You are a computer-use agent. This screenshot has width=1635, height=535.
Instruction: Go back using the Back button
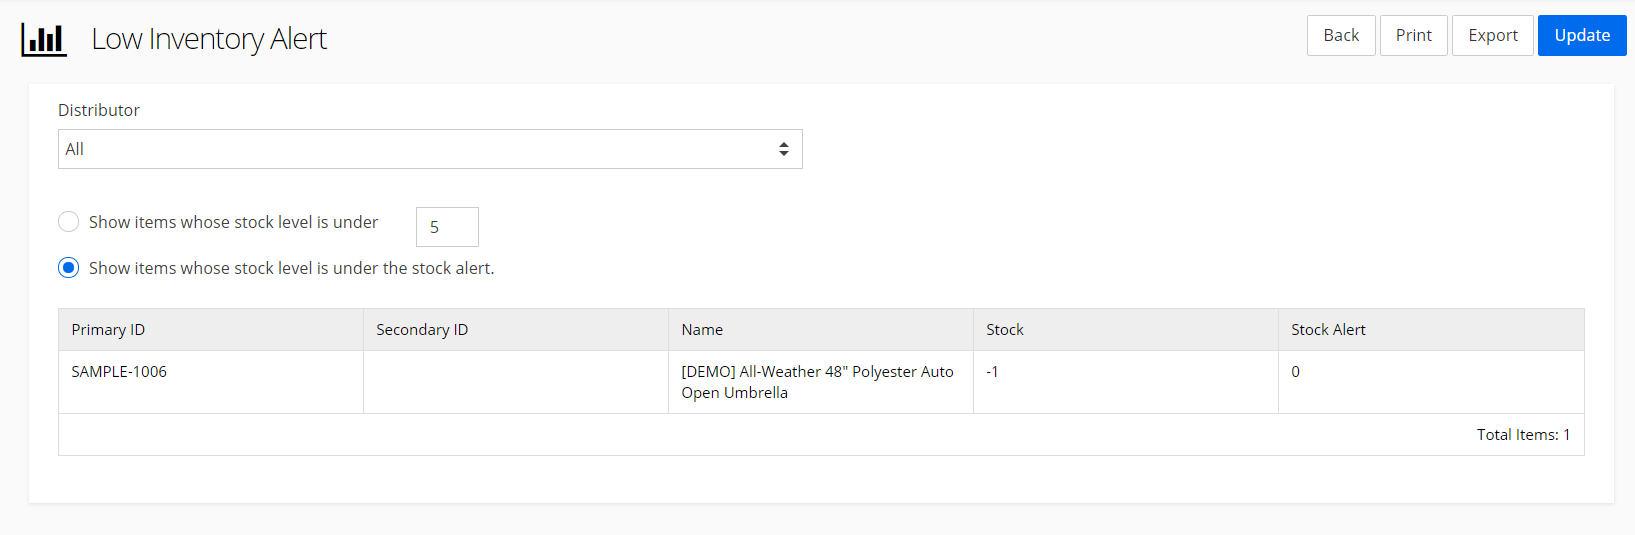(x=1341, y=36)
